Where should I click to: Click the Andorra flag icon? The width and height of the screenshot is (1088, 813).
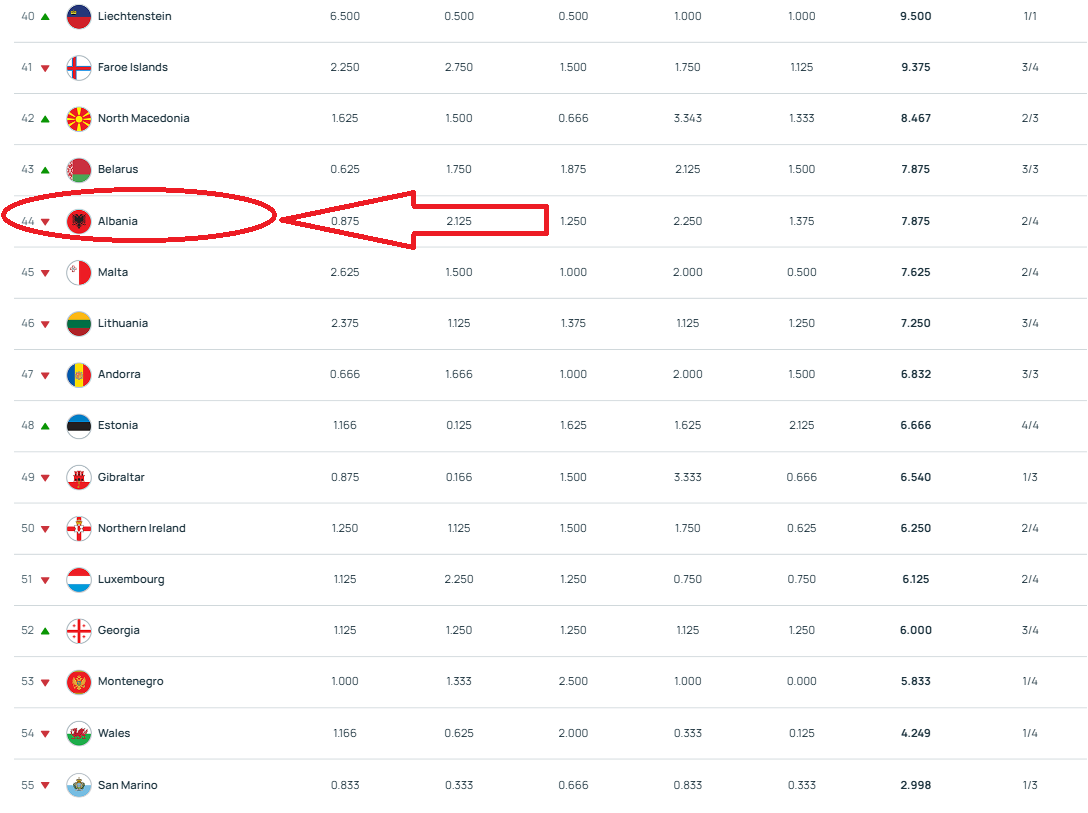point(78,375)
